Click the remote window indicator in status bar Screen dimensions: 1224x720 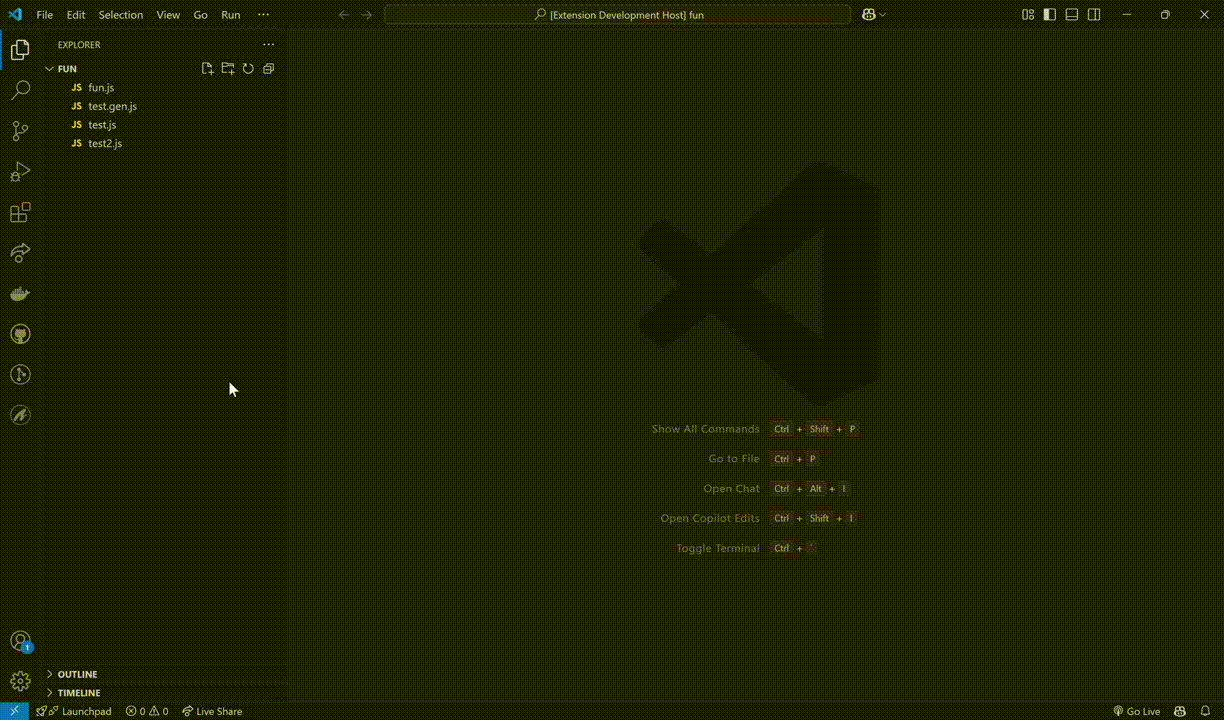click(14, 711)
